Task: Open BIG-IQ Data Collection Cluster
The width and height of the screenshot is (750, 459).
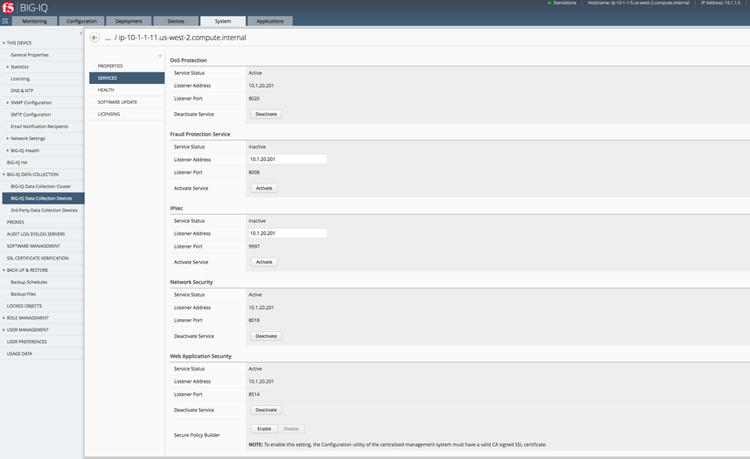Action: (x=41, y=186)
